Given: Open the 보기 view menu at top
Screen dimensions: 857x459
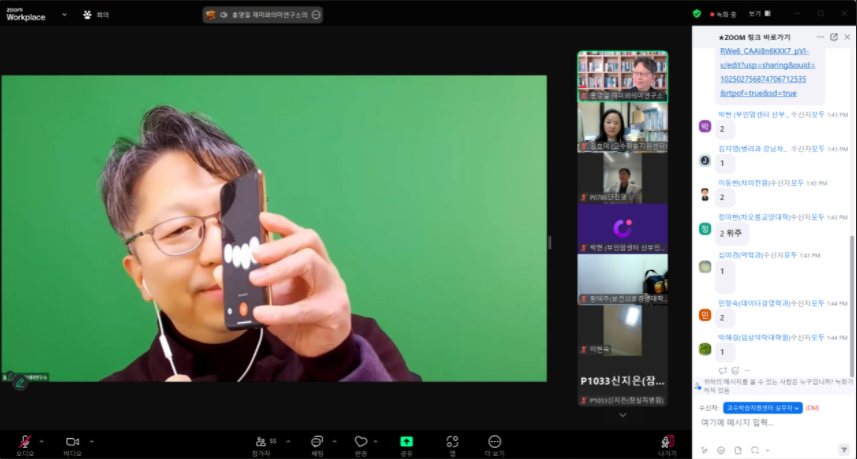Looking at the screenshot, I should pos(757,14).
